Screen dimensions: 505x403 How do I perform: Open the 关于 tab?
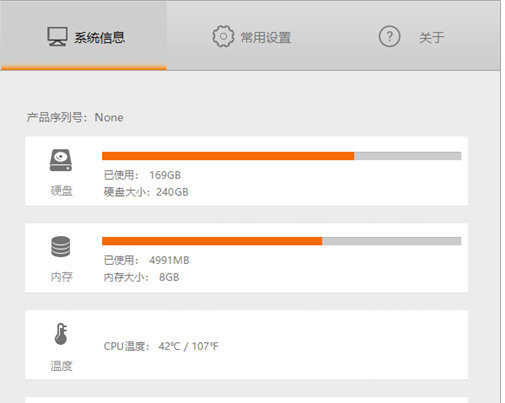coord(432,37)
